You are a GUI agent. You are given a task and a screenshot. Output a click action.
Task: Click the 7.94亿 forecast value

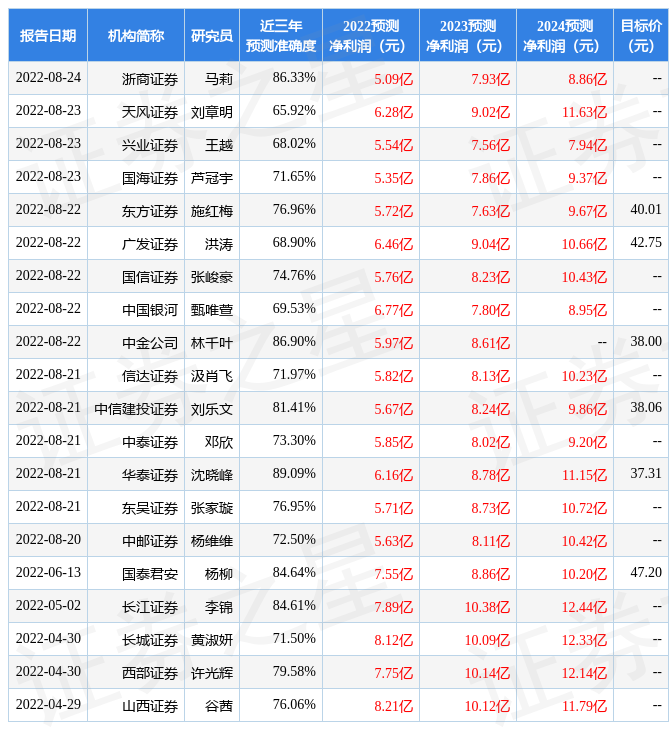588,145
